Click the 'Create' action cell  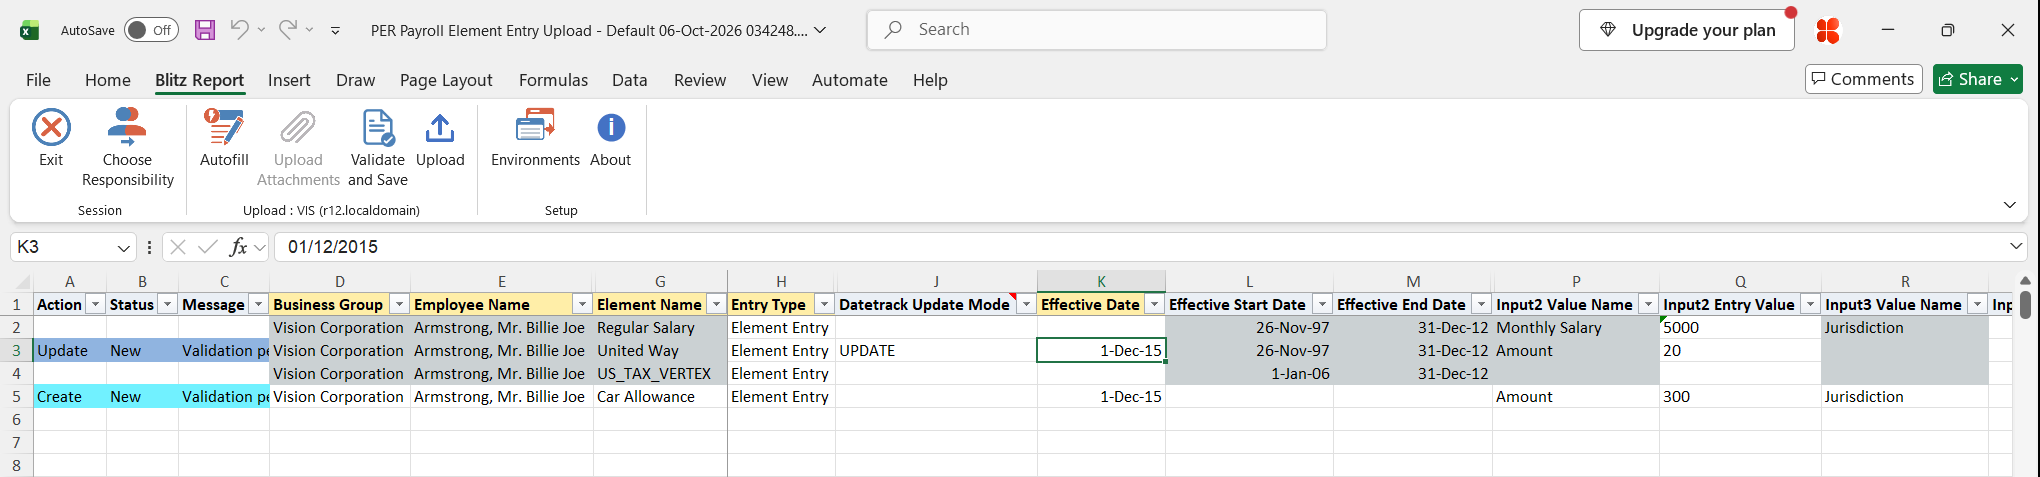click(x=70, y=397)
